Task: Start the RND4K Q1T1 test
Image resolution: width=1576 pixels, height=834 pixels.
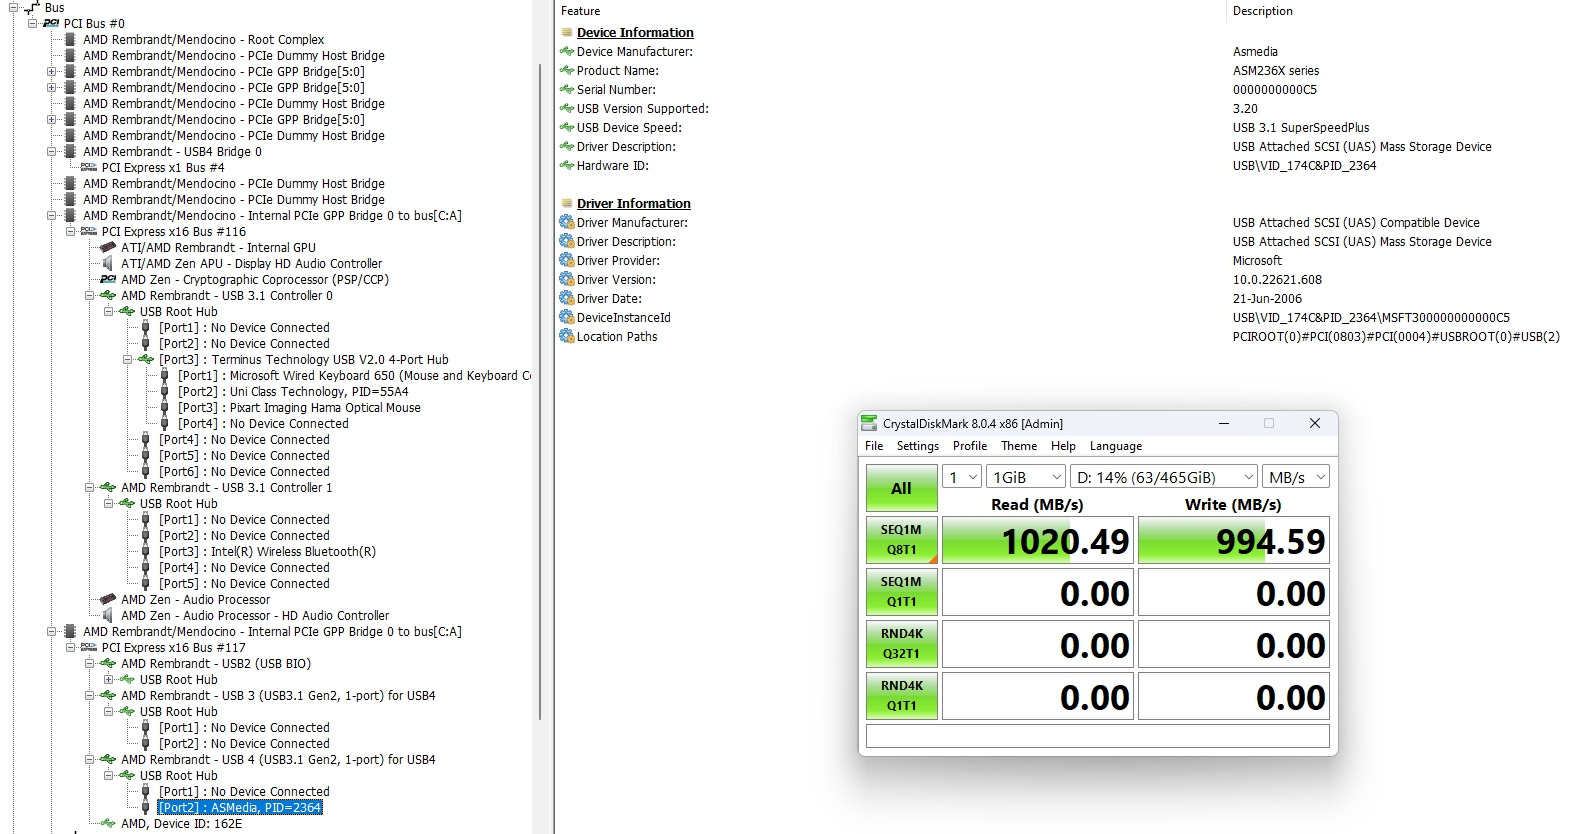Action: (901, 696)
